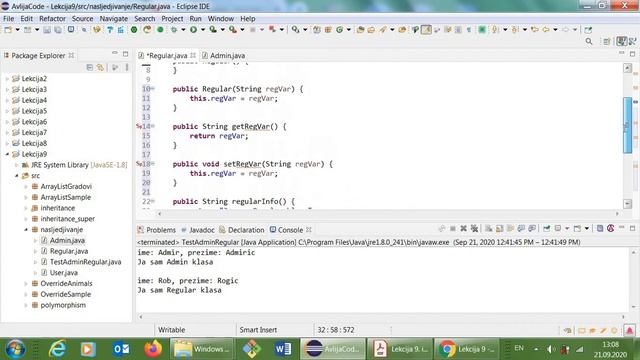Minimize the Package Explorer panel

click(x=115, y=54)
